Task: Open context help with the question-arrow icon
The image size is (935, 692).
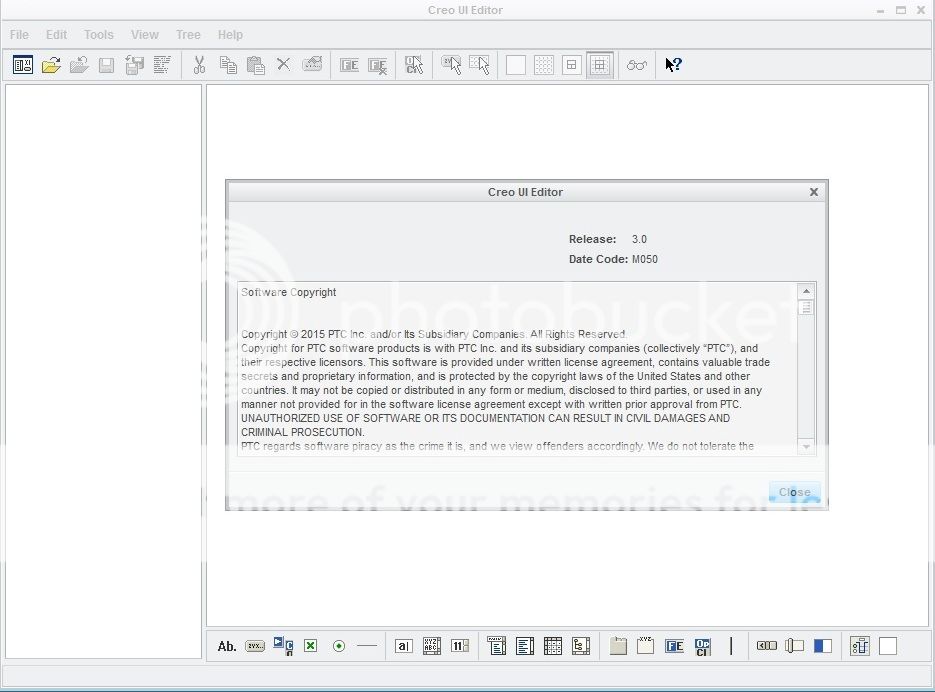Action: pos(673,65)
